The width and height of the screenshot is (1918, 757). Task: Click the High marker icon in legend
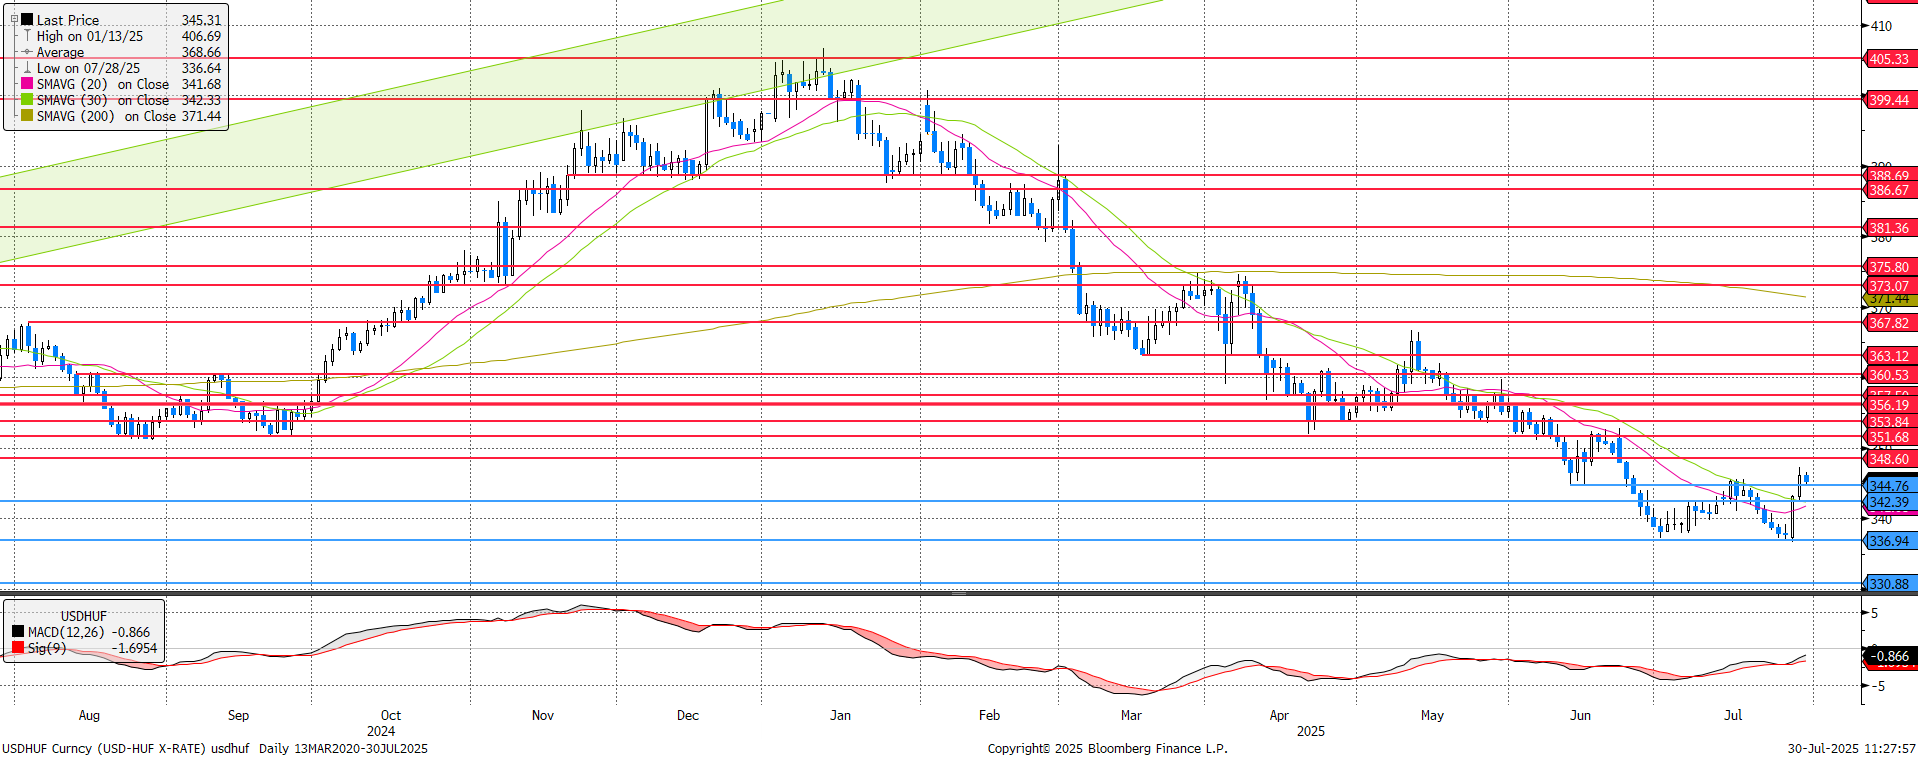click(x=27, y=36)
